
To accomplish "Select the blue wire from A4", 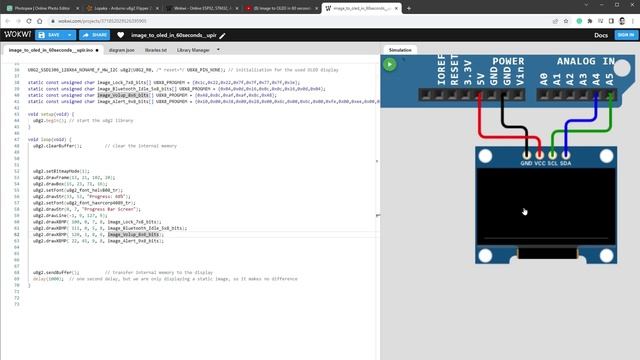I will (580, 120).
